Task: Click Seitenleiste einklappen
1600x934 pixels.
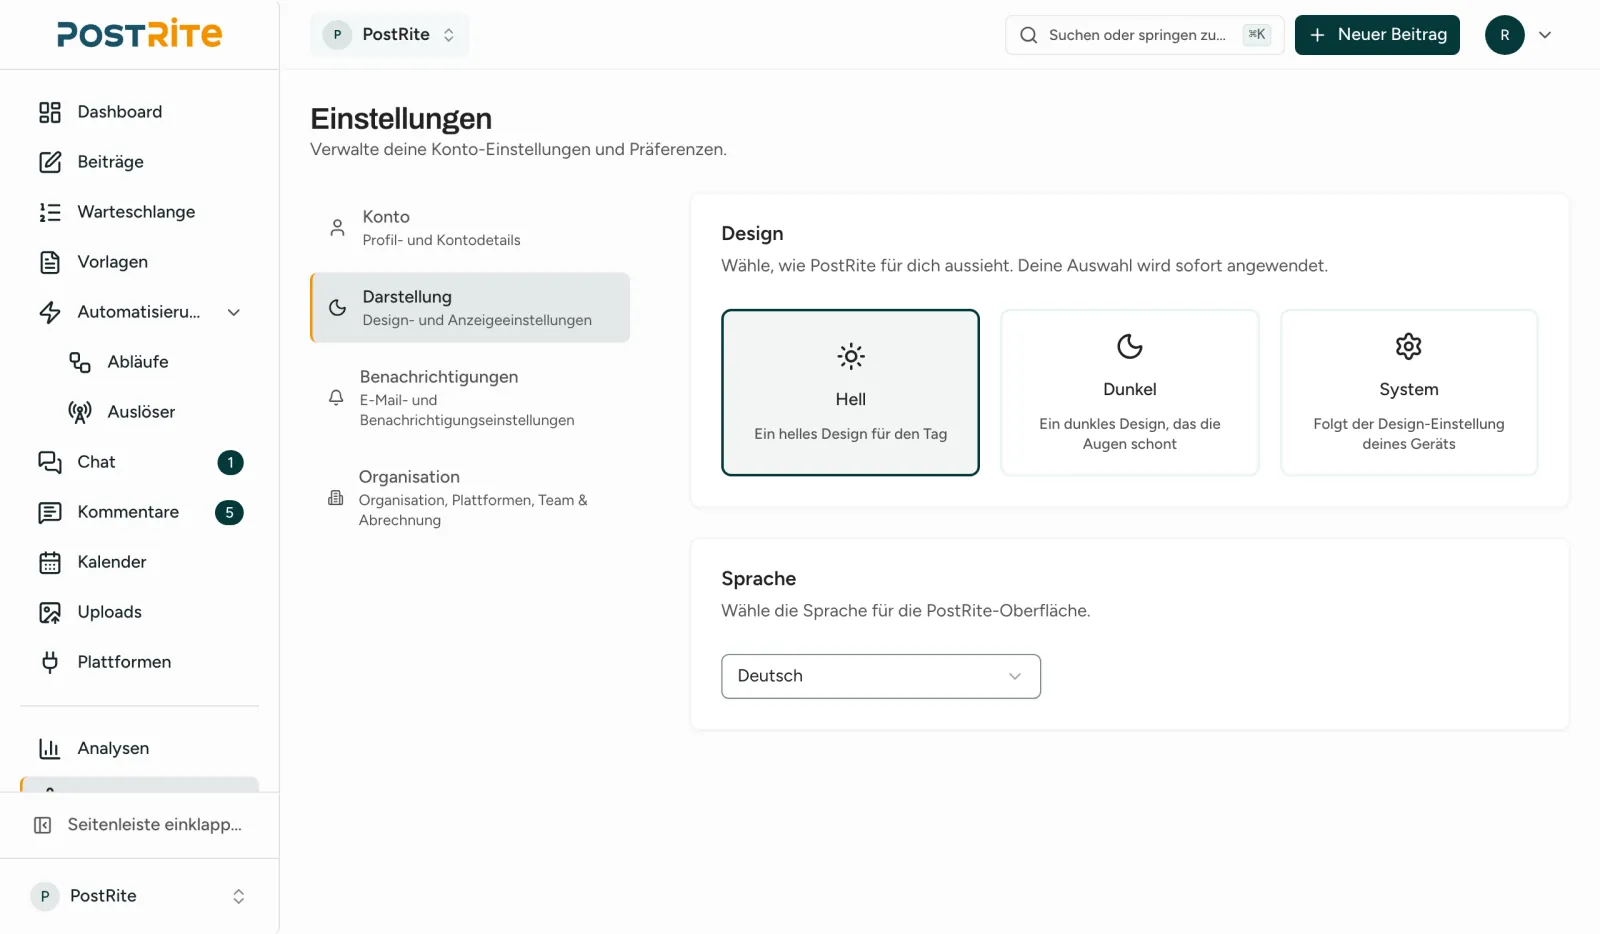Action: (140, 825)
